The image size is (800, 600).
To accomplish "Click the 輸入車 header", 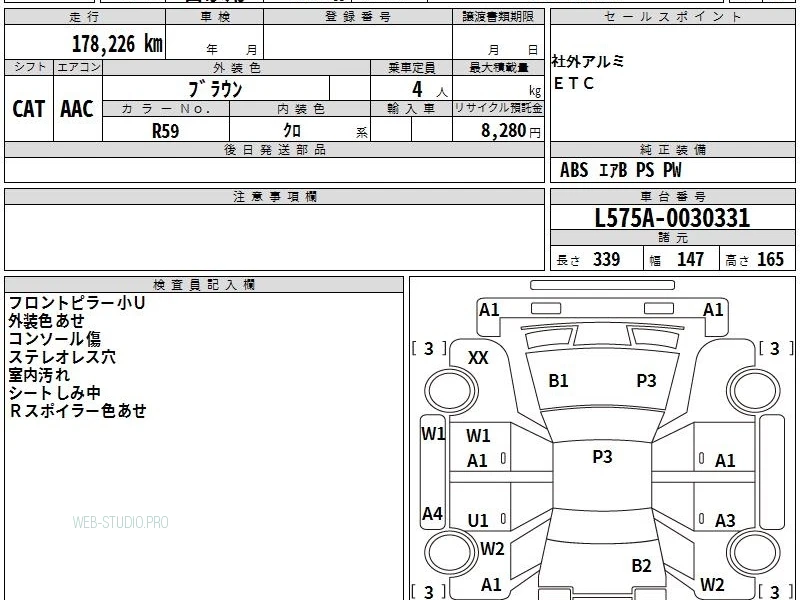I will 411,109.
